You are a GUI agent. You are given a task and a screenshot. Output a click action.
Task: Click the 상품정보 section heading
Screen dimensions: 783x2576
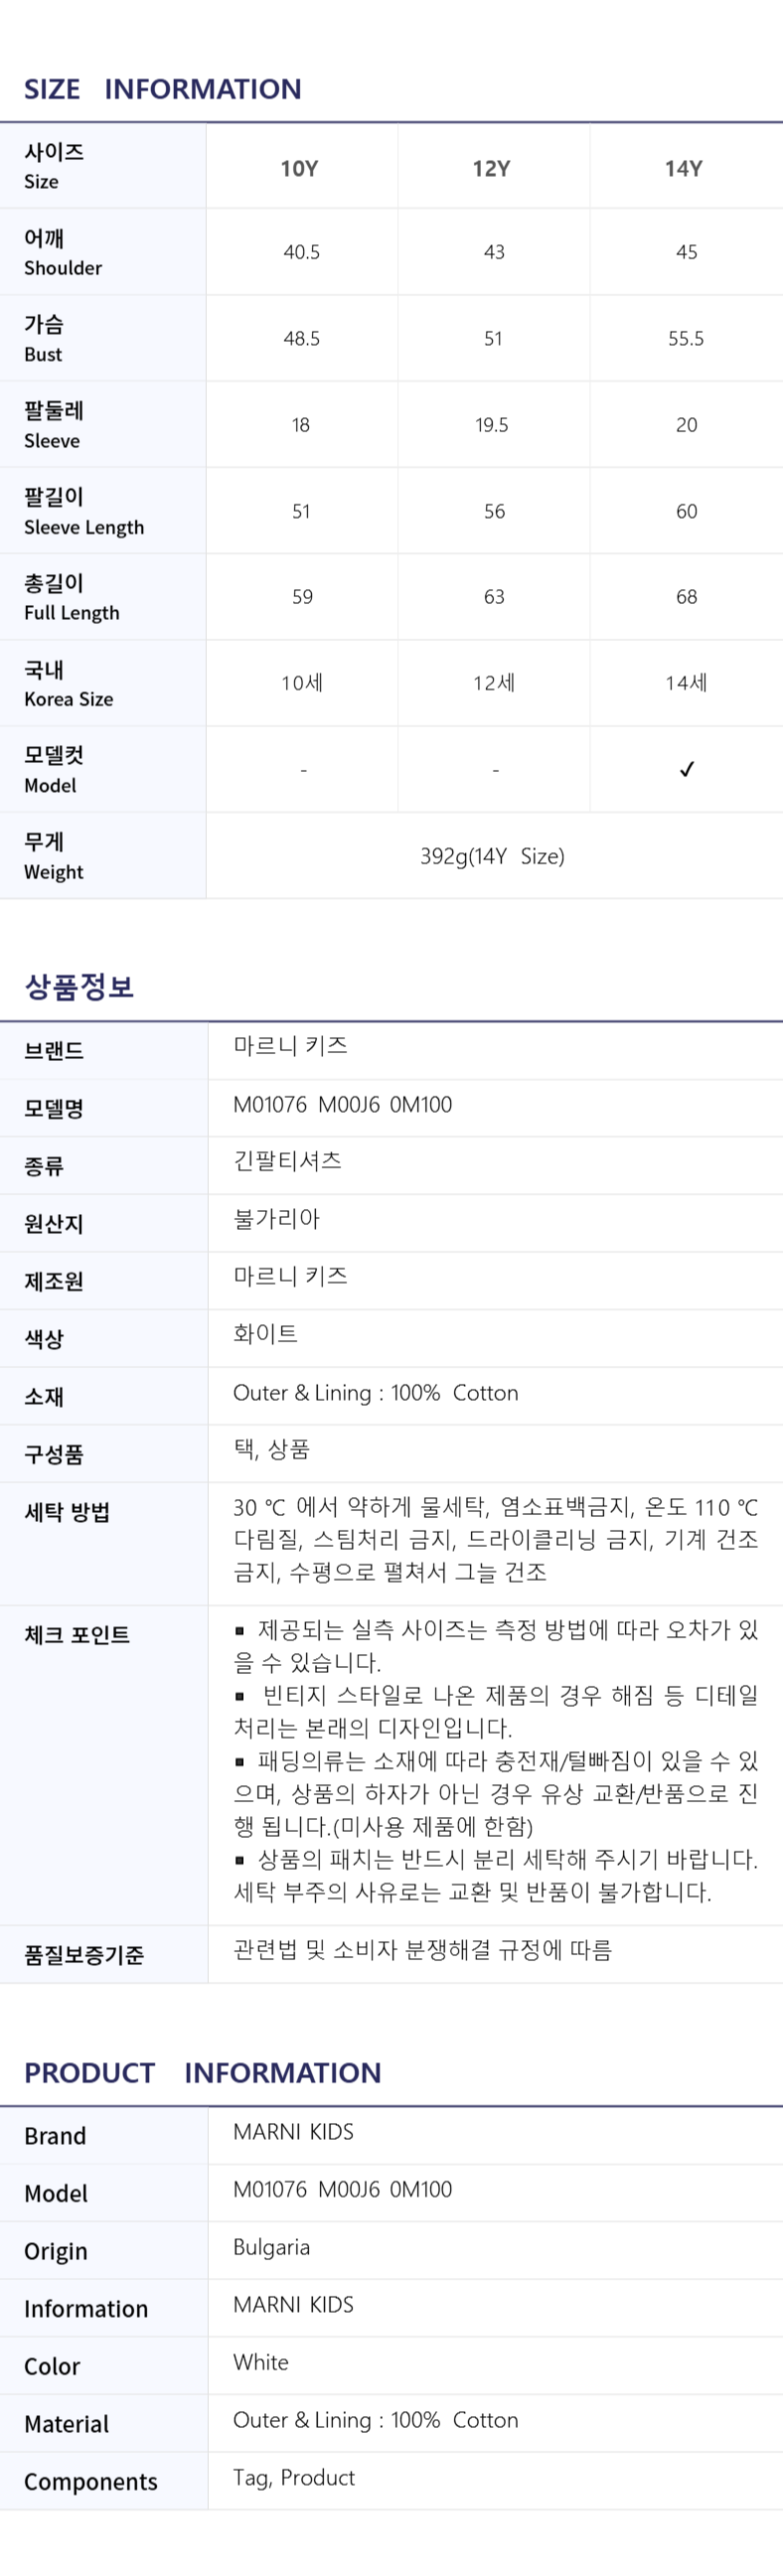click(79, 987)
